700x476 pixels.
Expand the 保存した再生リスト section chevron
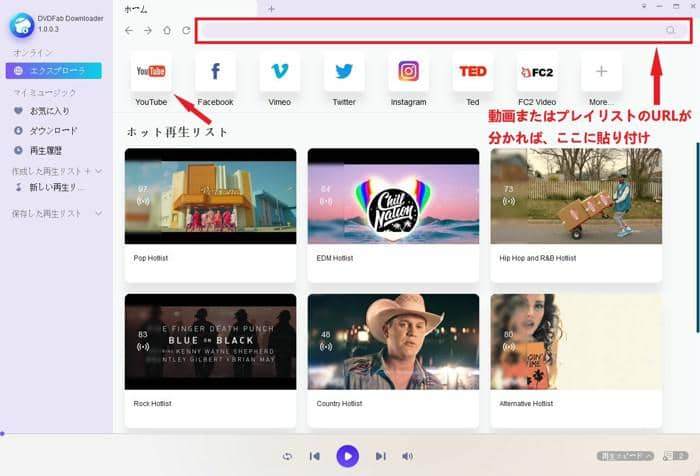click(x=99, y=213)
